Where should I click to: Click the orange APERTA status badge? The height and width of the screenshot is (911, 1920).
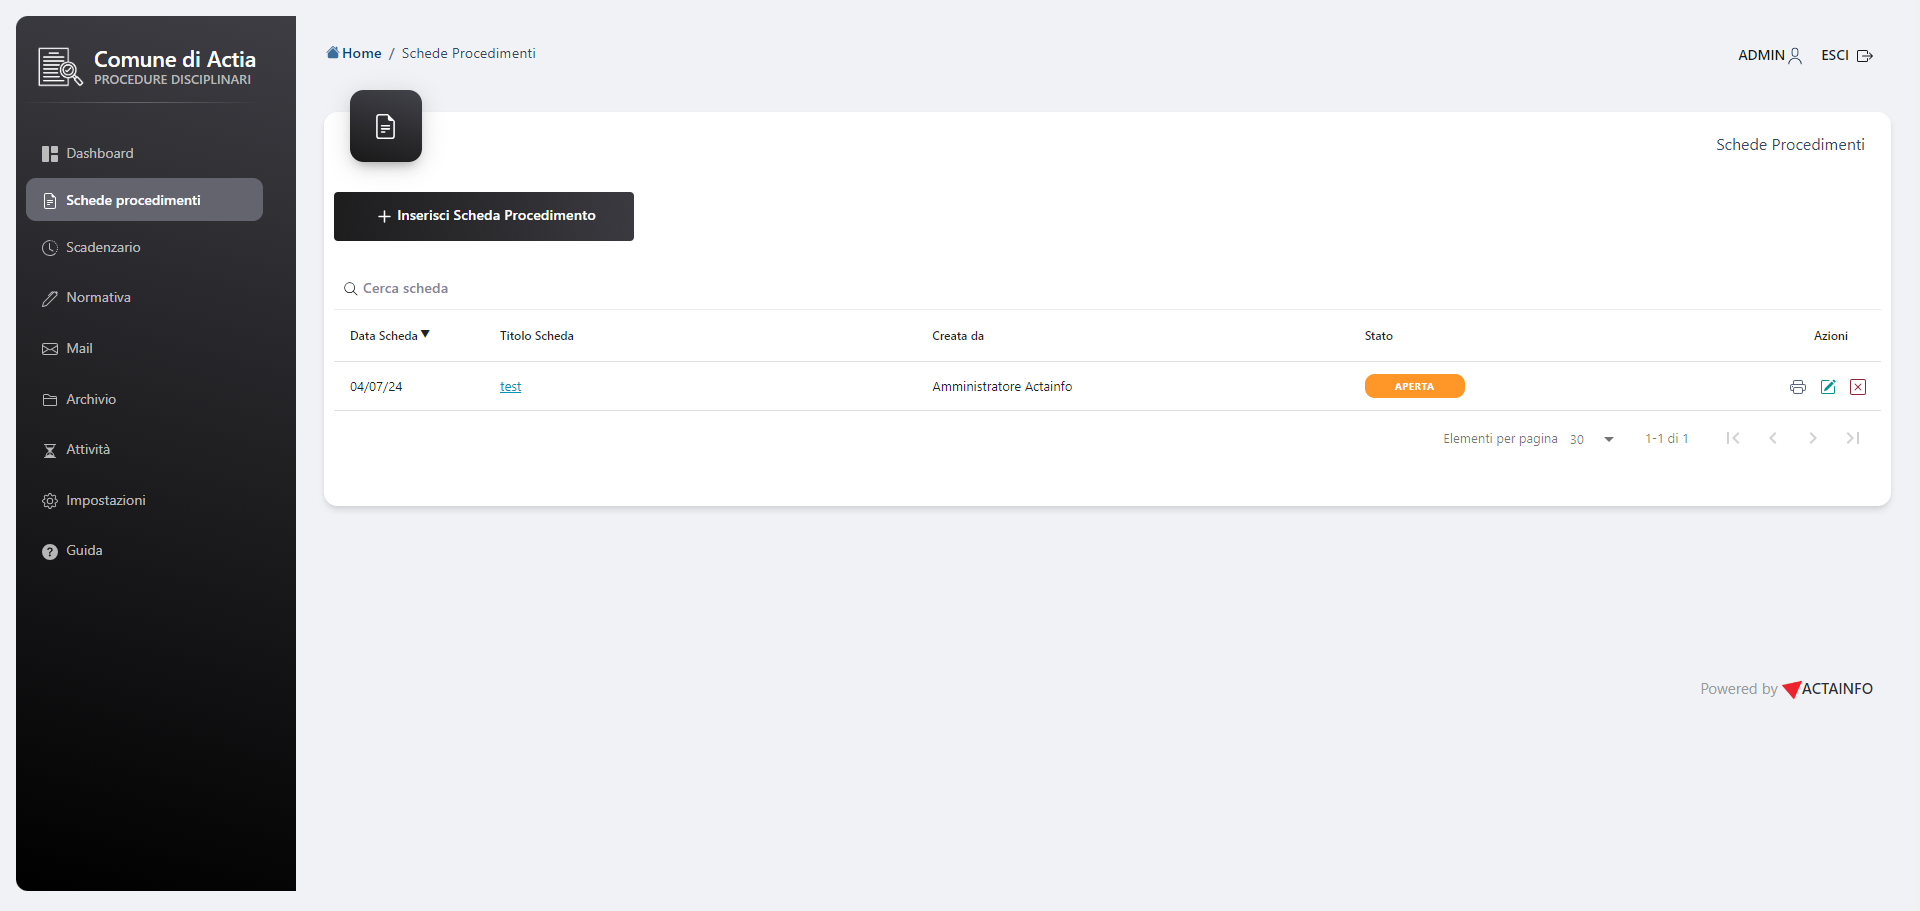tap(1414, 386)
